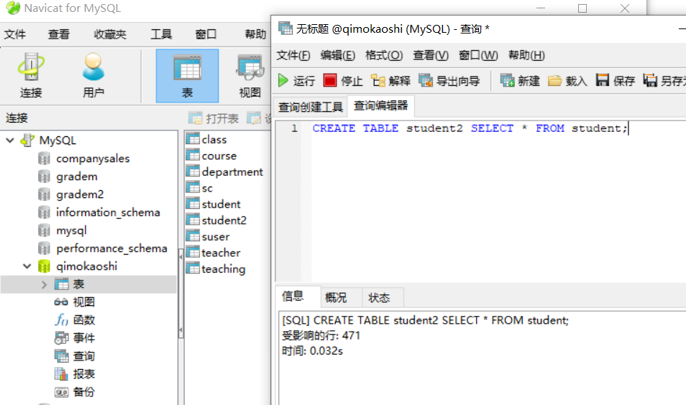The height and width of the screenshot is (405, 687).
Task: Run the query with 运行
Action: 296,81
